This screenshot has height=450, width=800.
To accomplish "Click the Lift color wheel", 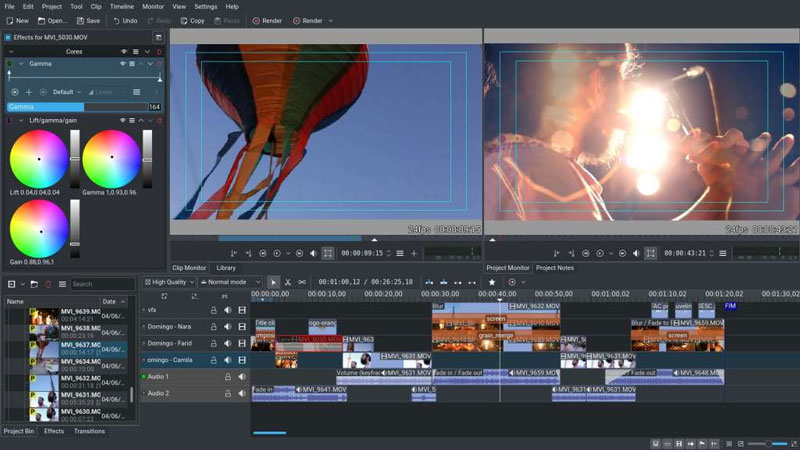I will tap(39, 159).
